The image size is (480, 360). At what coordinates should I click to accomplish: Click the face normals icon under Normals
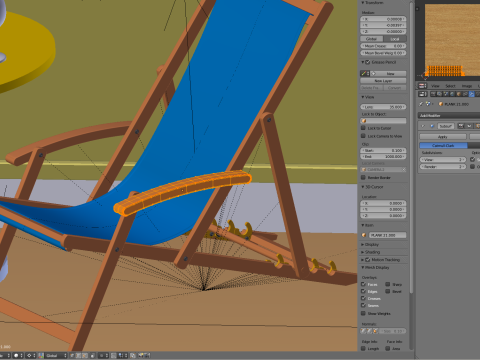point(375,331)
